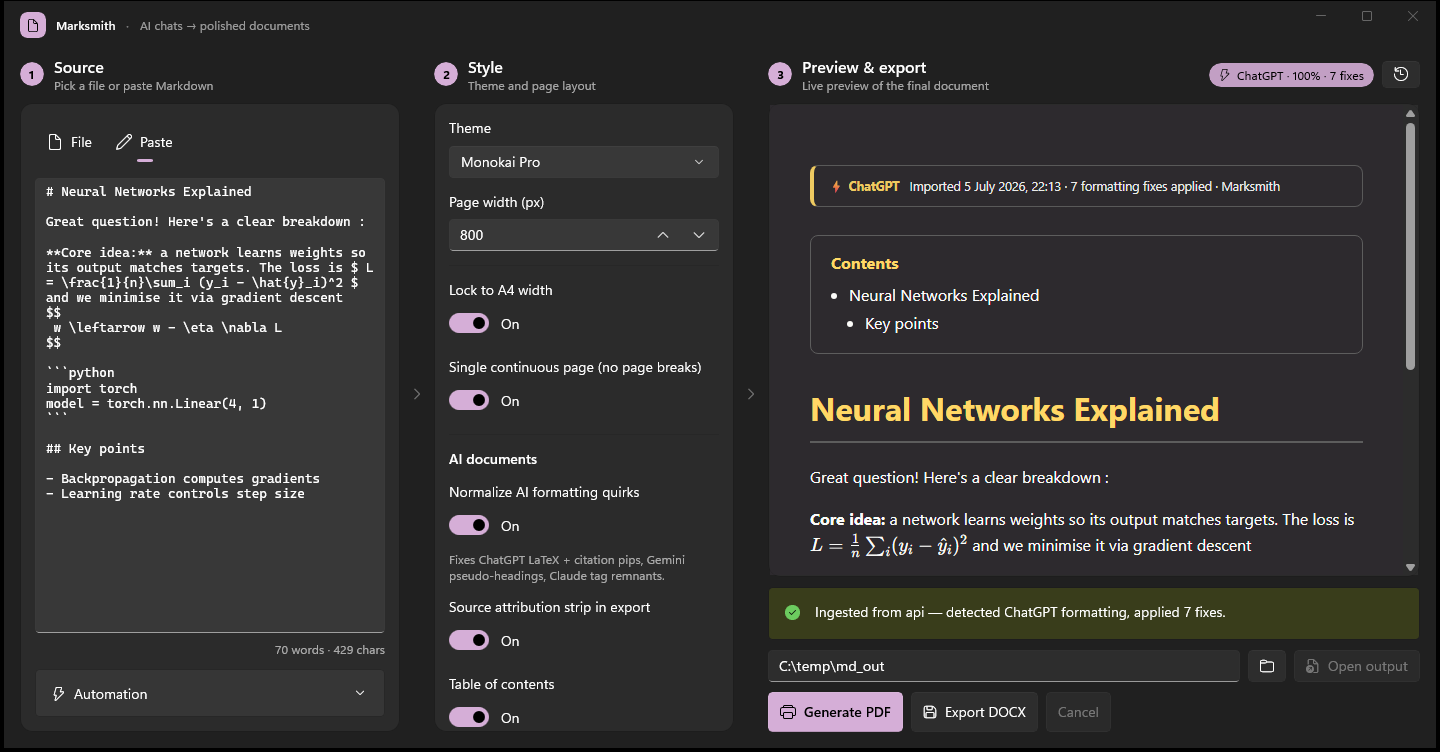Expand the Automation section

tap(210, 694)
